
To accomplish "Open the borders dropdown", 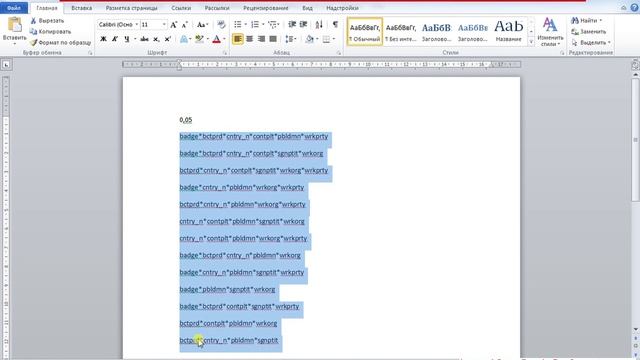I will pos(333,39).
